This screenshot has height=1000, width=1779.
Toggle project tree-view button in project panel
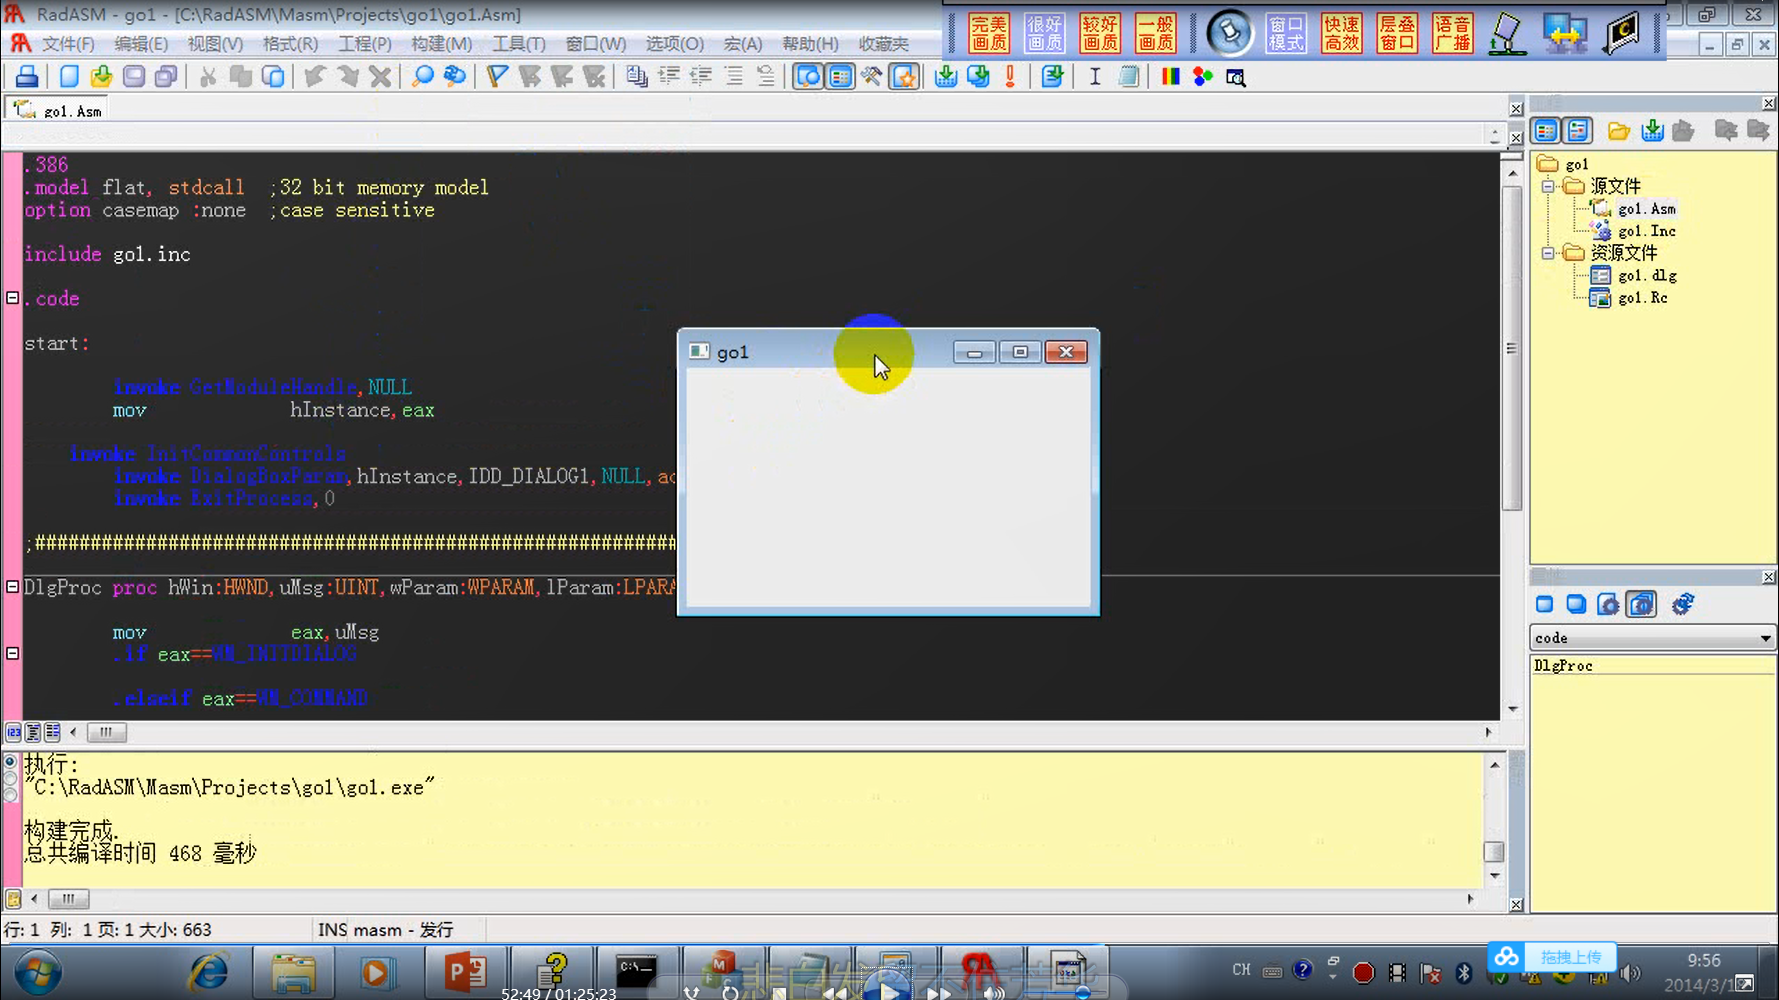pos(1578,131)
